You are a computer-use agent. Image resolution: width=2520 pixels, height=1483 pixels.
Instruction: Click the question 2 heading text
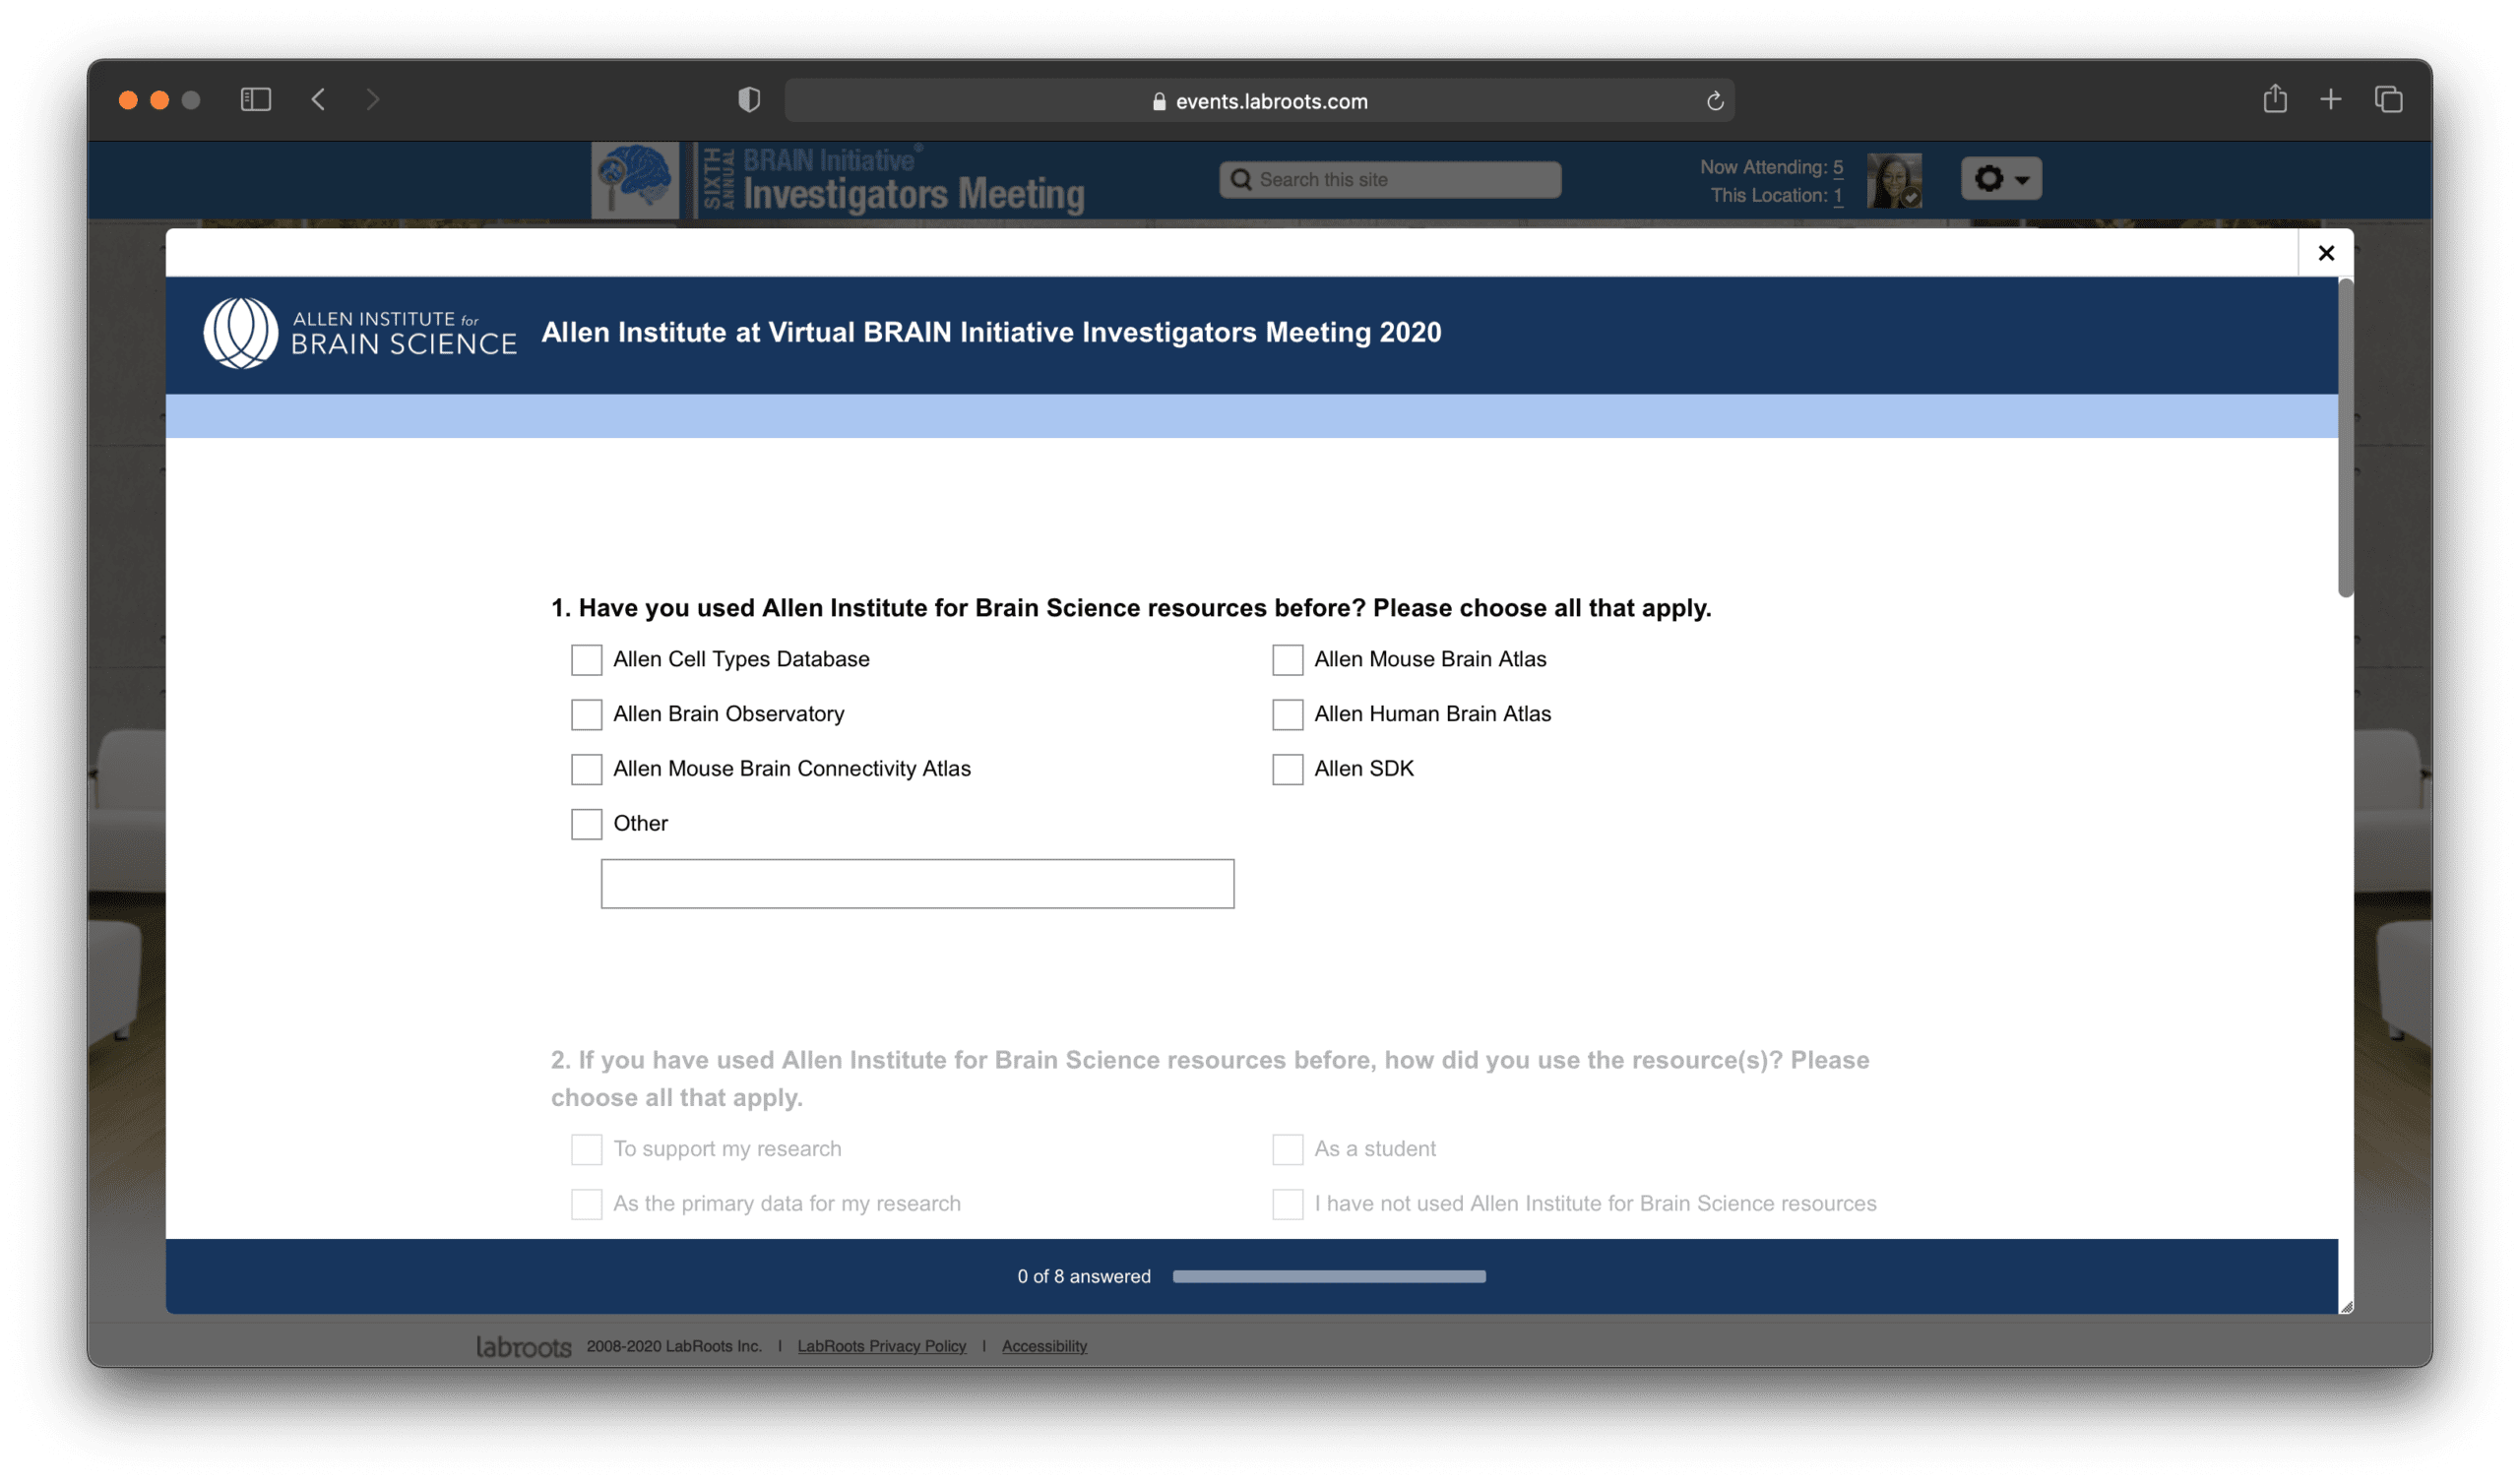[1209, 1079]
